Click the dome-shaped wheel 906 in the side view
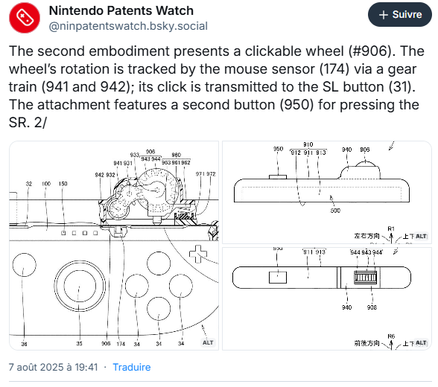Image resolution: width=438 pixels, height=387 pixels. 365,164
